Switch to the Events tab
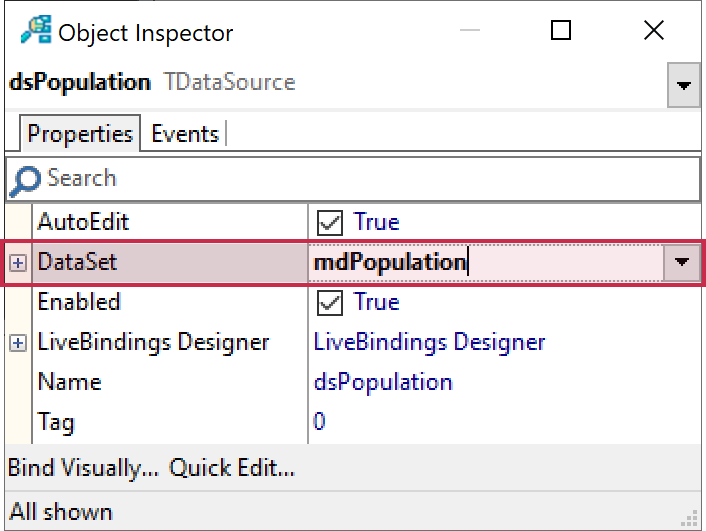 coord(185,134)
